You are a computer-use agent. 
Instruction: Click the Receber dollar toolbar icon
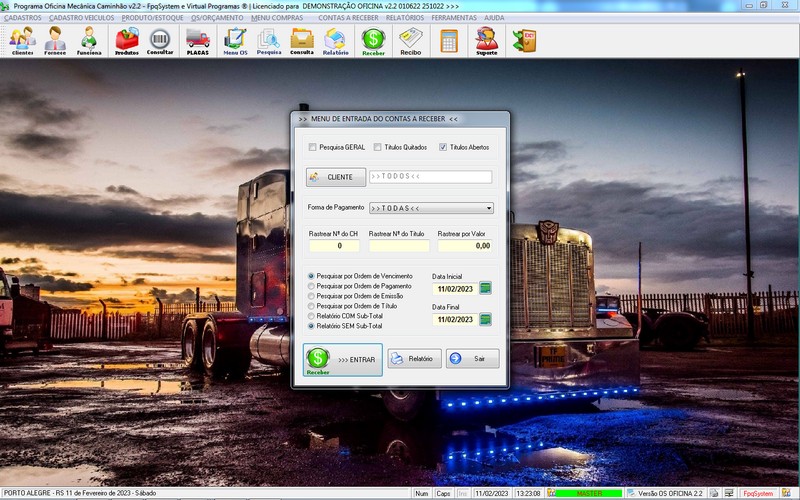[373, 40]
